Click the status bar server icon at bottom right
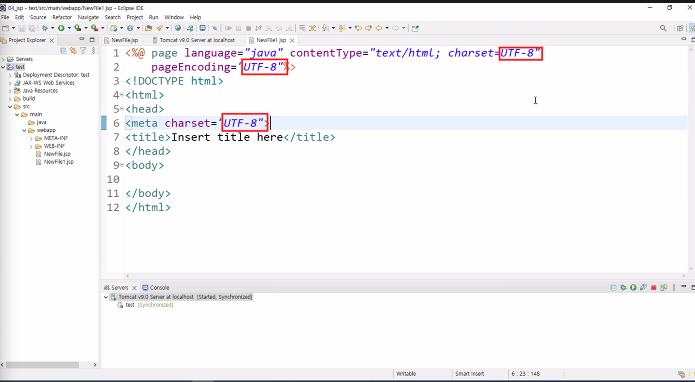695x382 pixels. point(682,374)
